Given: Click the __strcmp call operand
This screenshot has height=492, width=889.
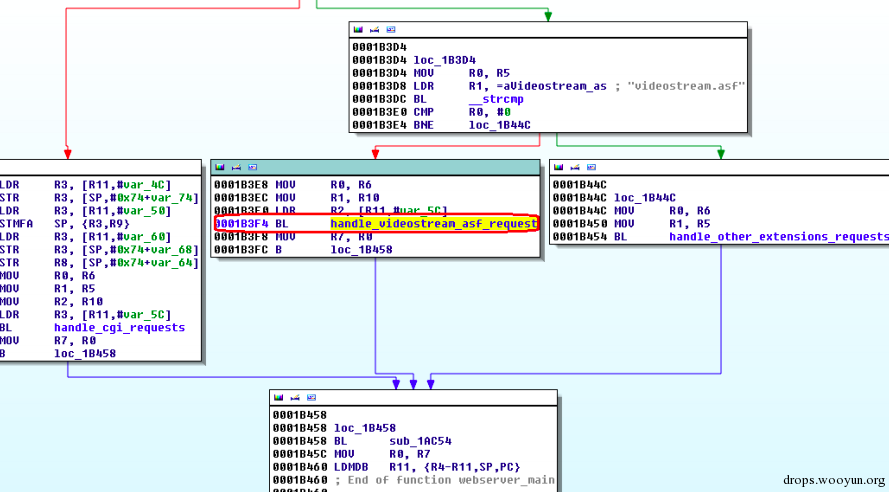Looking at the screenshot, I should [x=496, y=99].
